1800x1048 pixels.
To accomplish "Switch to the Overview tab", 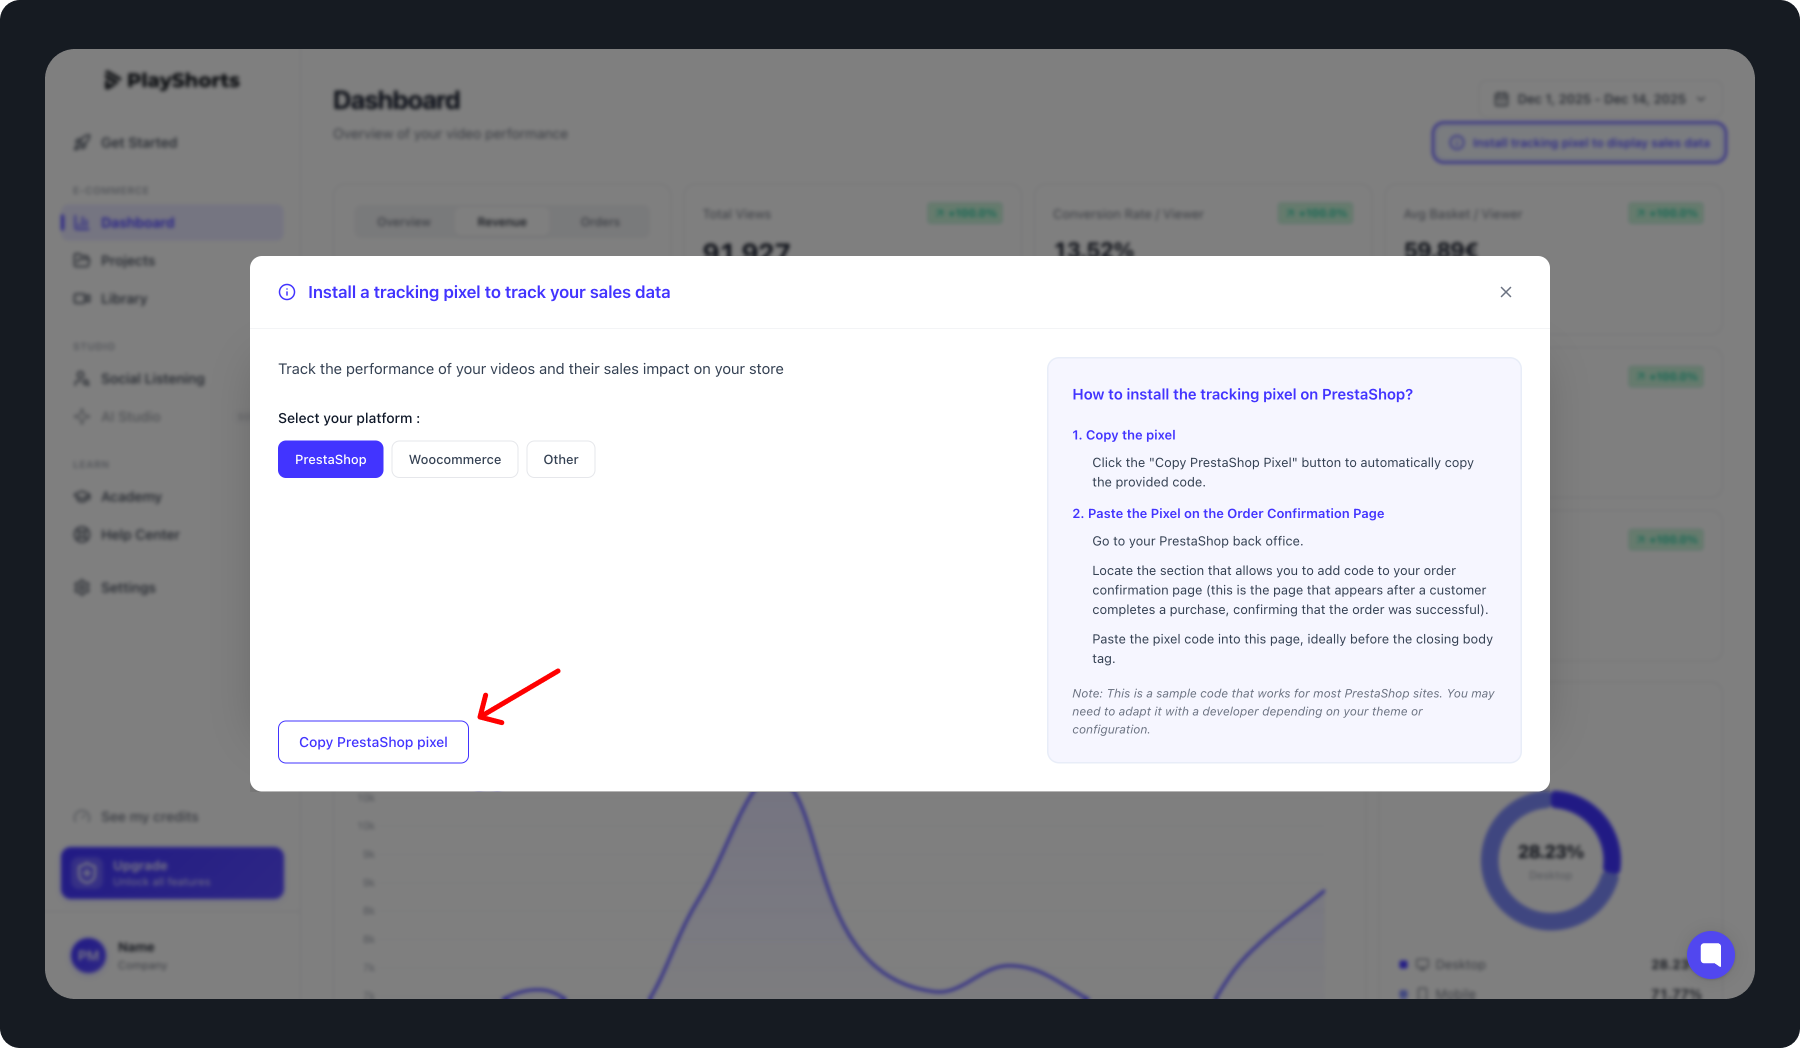I will tap(404, 222).
